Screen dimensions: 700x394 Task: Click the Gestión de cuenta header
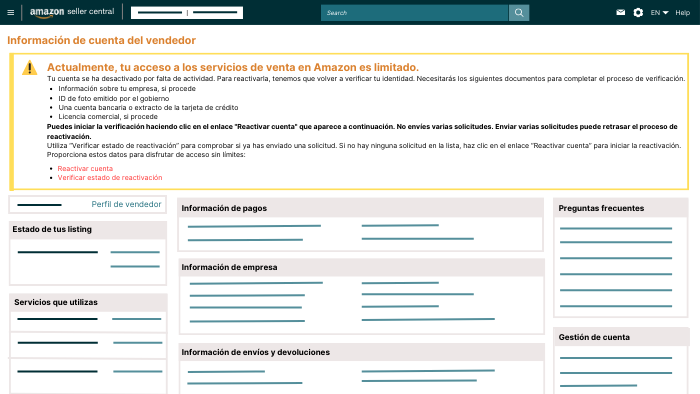[x=621, y=337]
